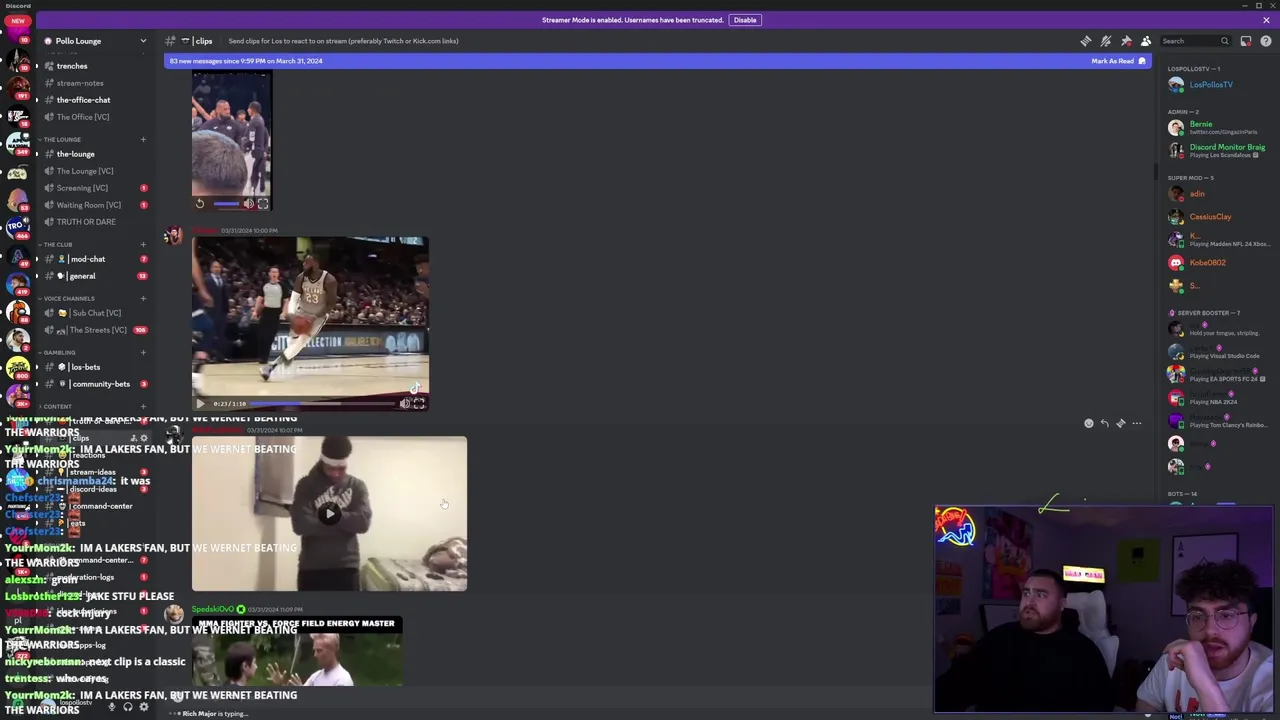Image resolution: width=1280 pixels, height=720 pixels.
Task: Expand the CONTENT category
Action: pyautogui.click(x=56, y=406)
